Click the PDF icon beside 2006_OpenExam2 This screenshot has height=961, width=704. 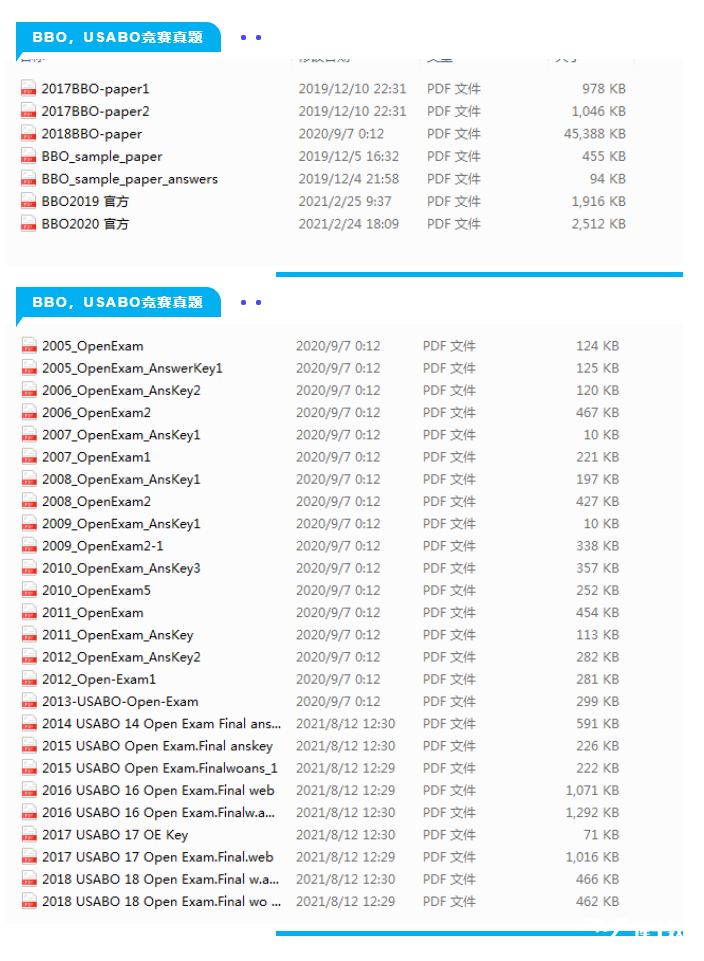(29, 412)
